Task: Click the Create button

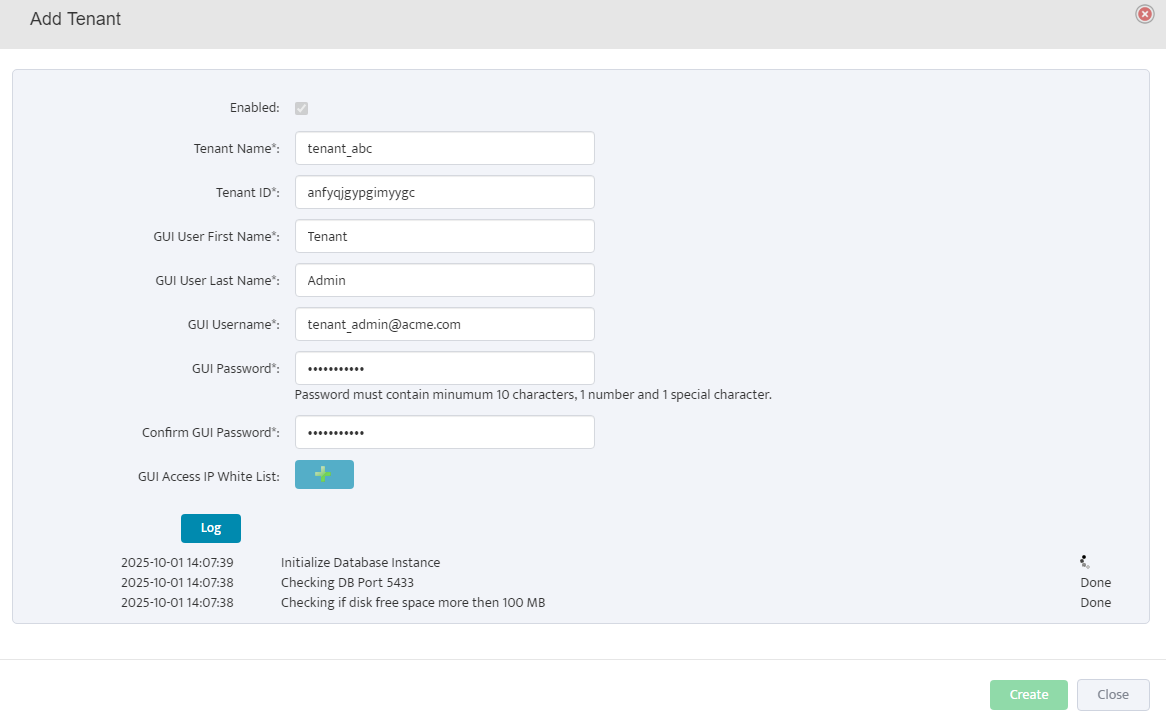Action: 1028,695
